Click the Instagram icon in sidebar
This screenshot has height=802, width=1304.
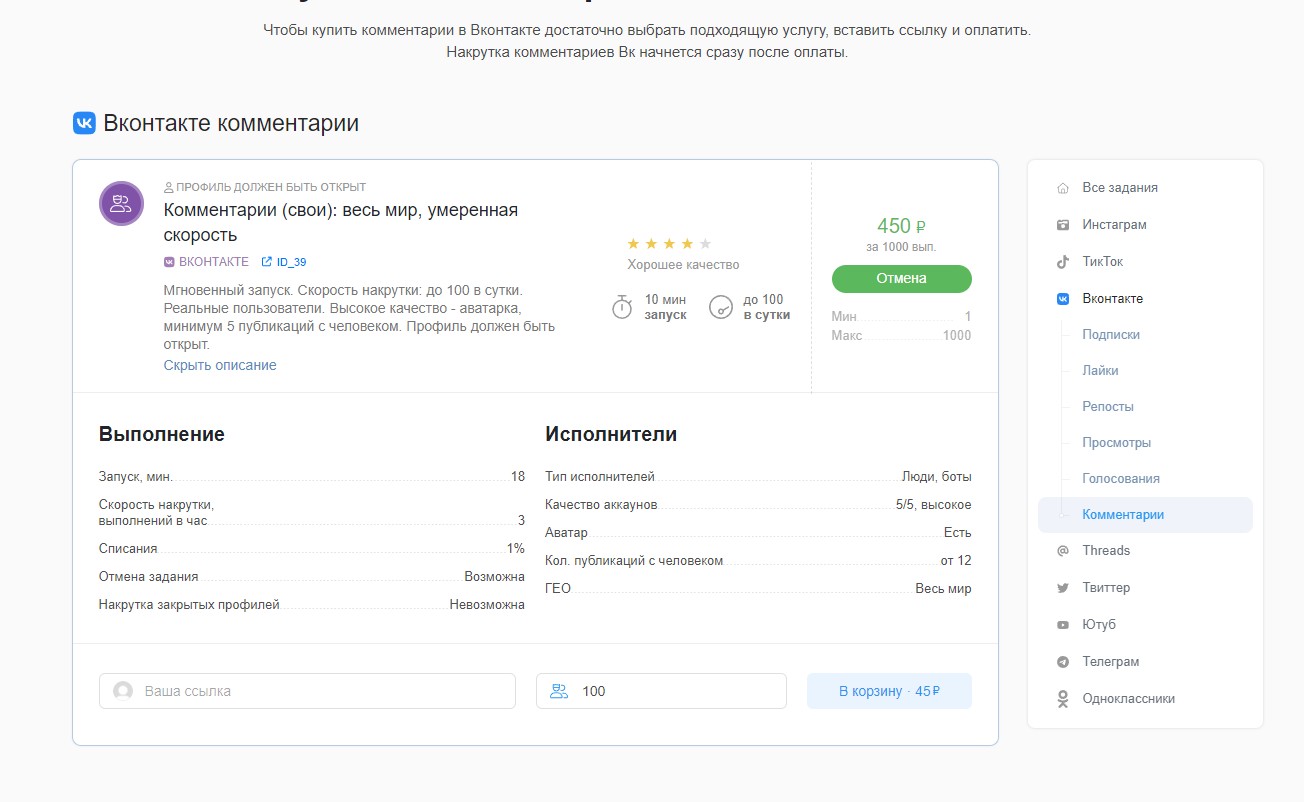[1063, 225]
